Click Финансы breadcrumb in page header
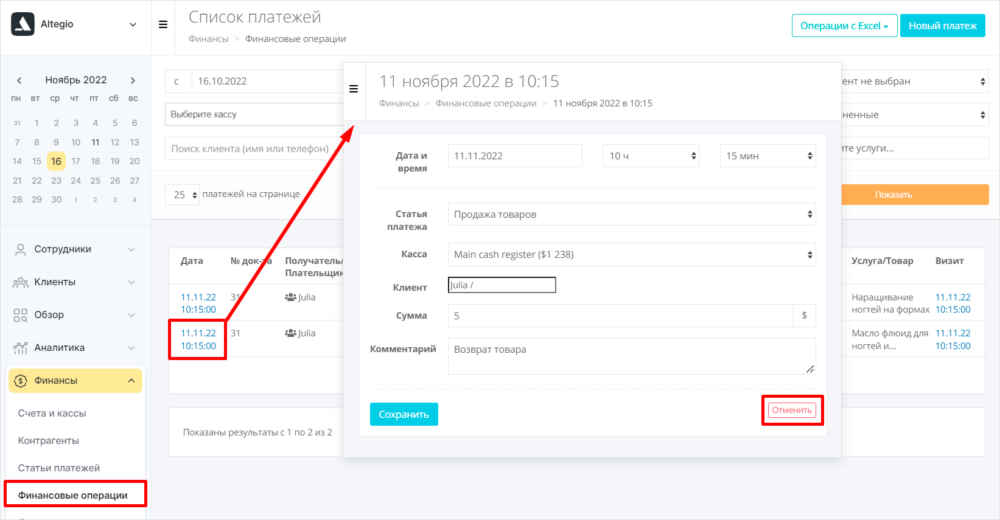The height and width of the screenshot is (520, 1000). pyautogui.click(x=208, y=39)
